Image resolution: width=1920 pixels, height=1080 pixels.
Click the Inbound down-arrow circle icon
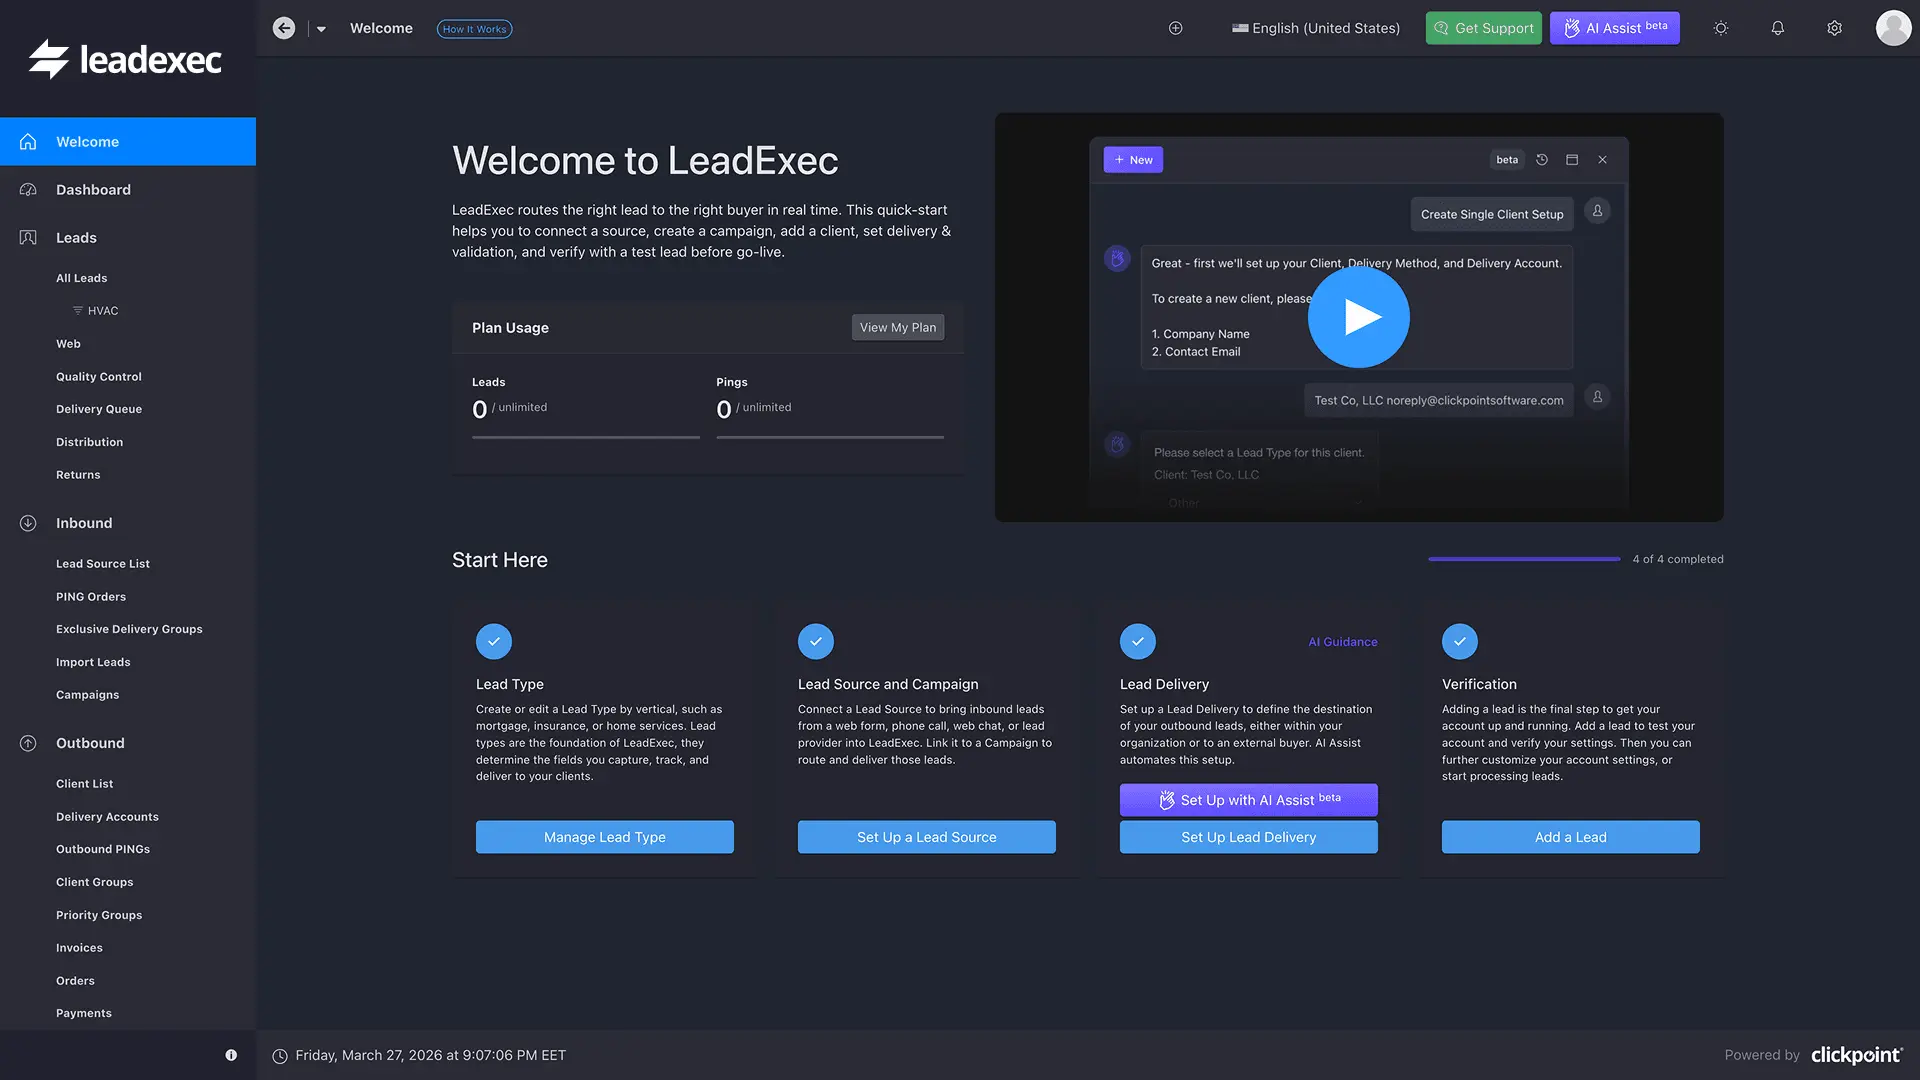tap(28, 523)
